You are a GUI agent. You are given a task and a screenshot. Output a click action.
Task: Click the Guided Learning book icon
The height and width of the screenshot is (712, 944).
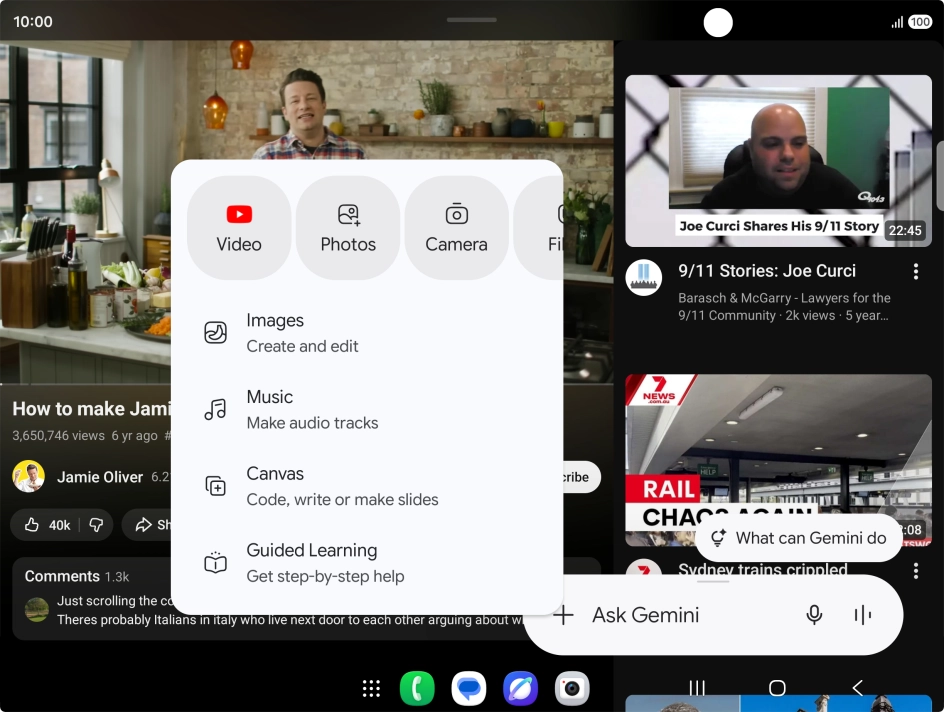(216, 562)
